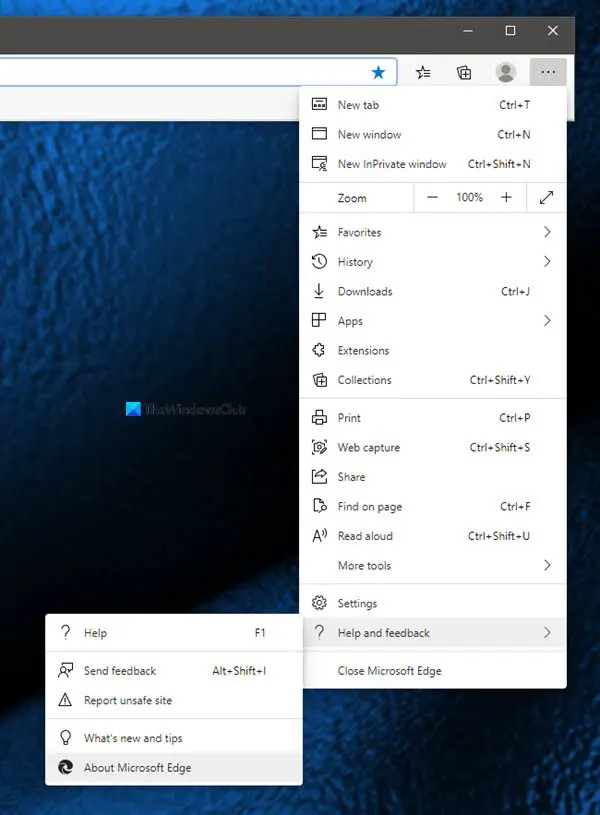Click the Web capture camera icon
Image resolution: width=600 pixels, height=815 pixels.
(319, 447)
